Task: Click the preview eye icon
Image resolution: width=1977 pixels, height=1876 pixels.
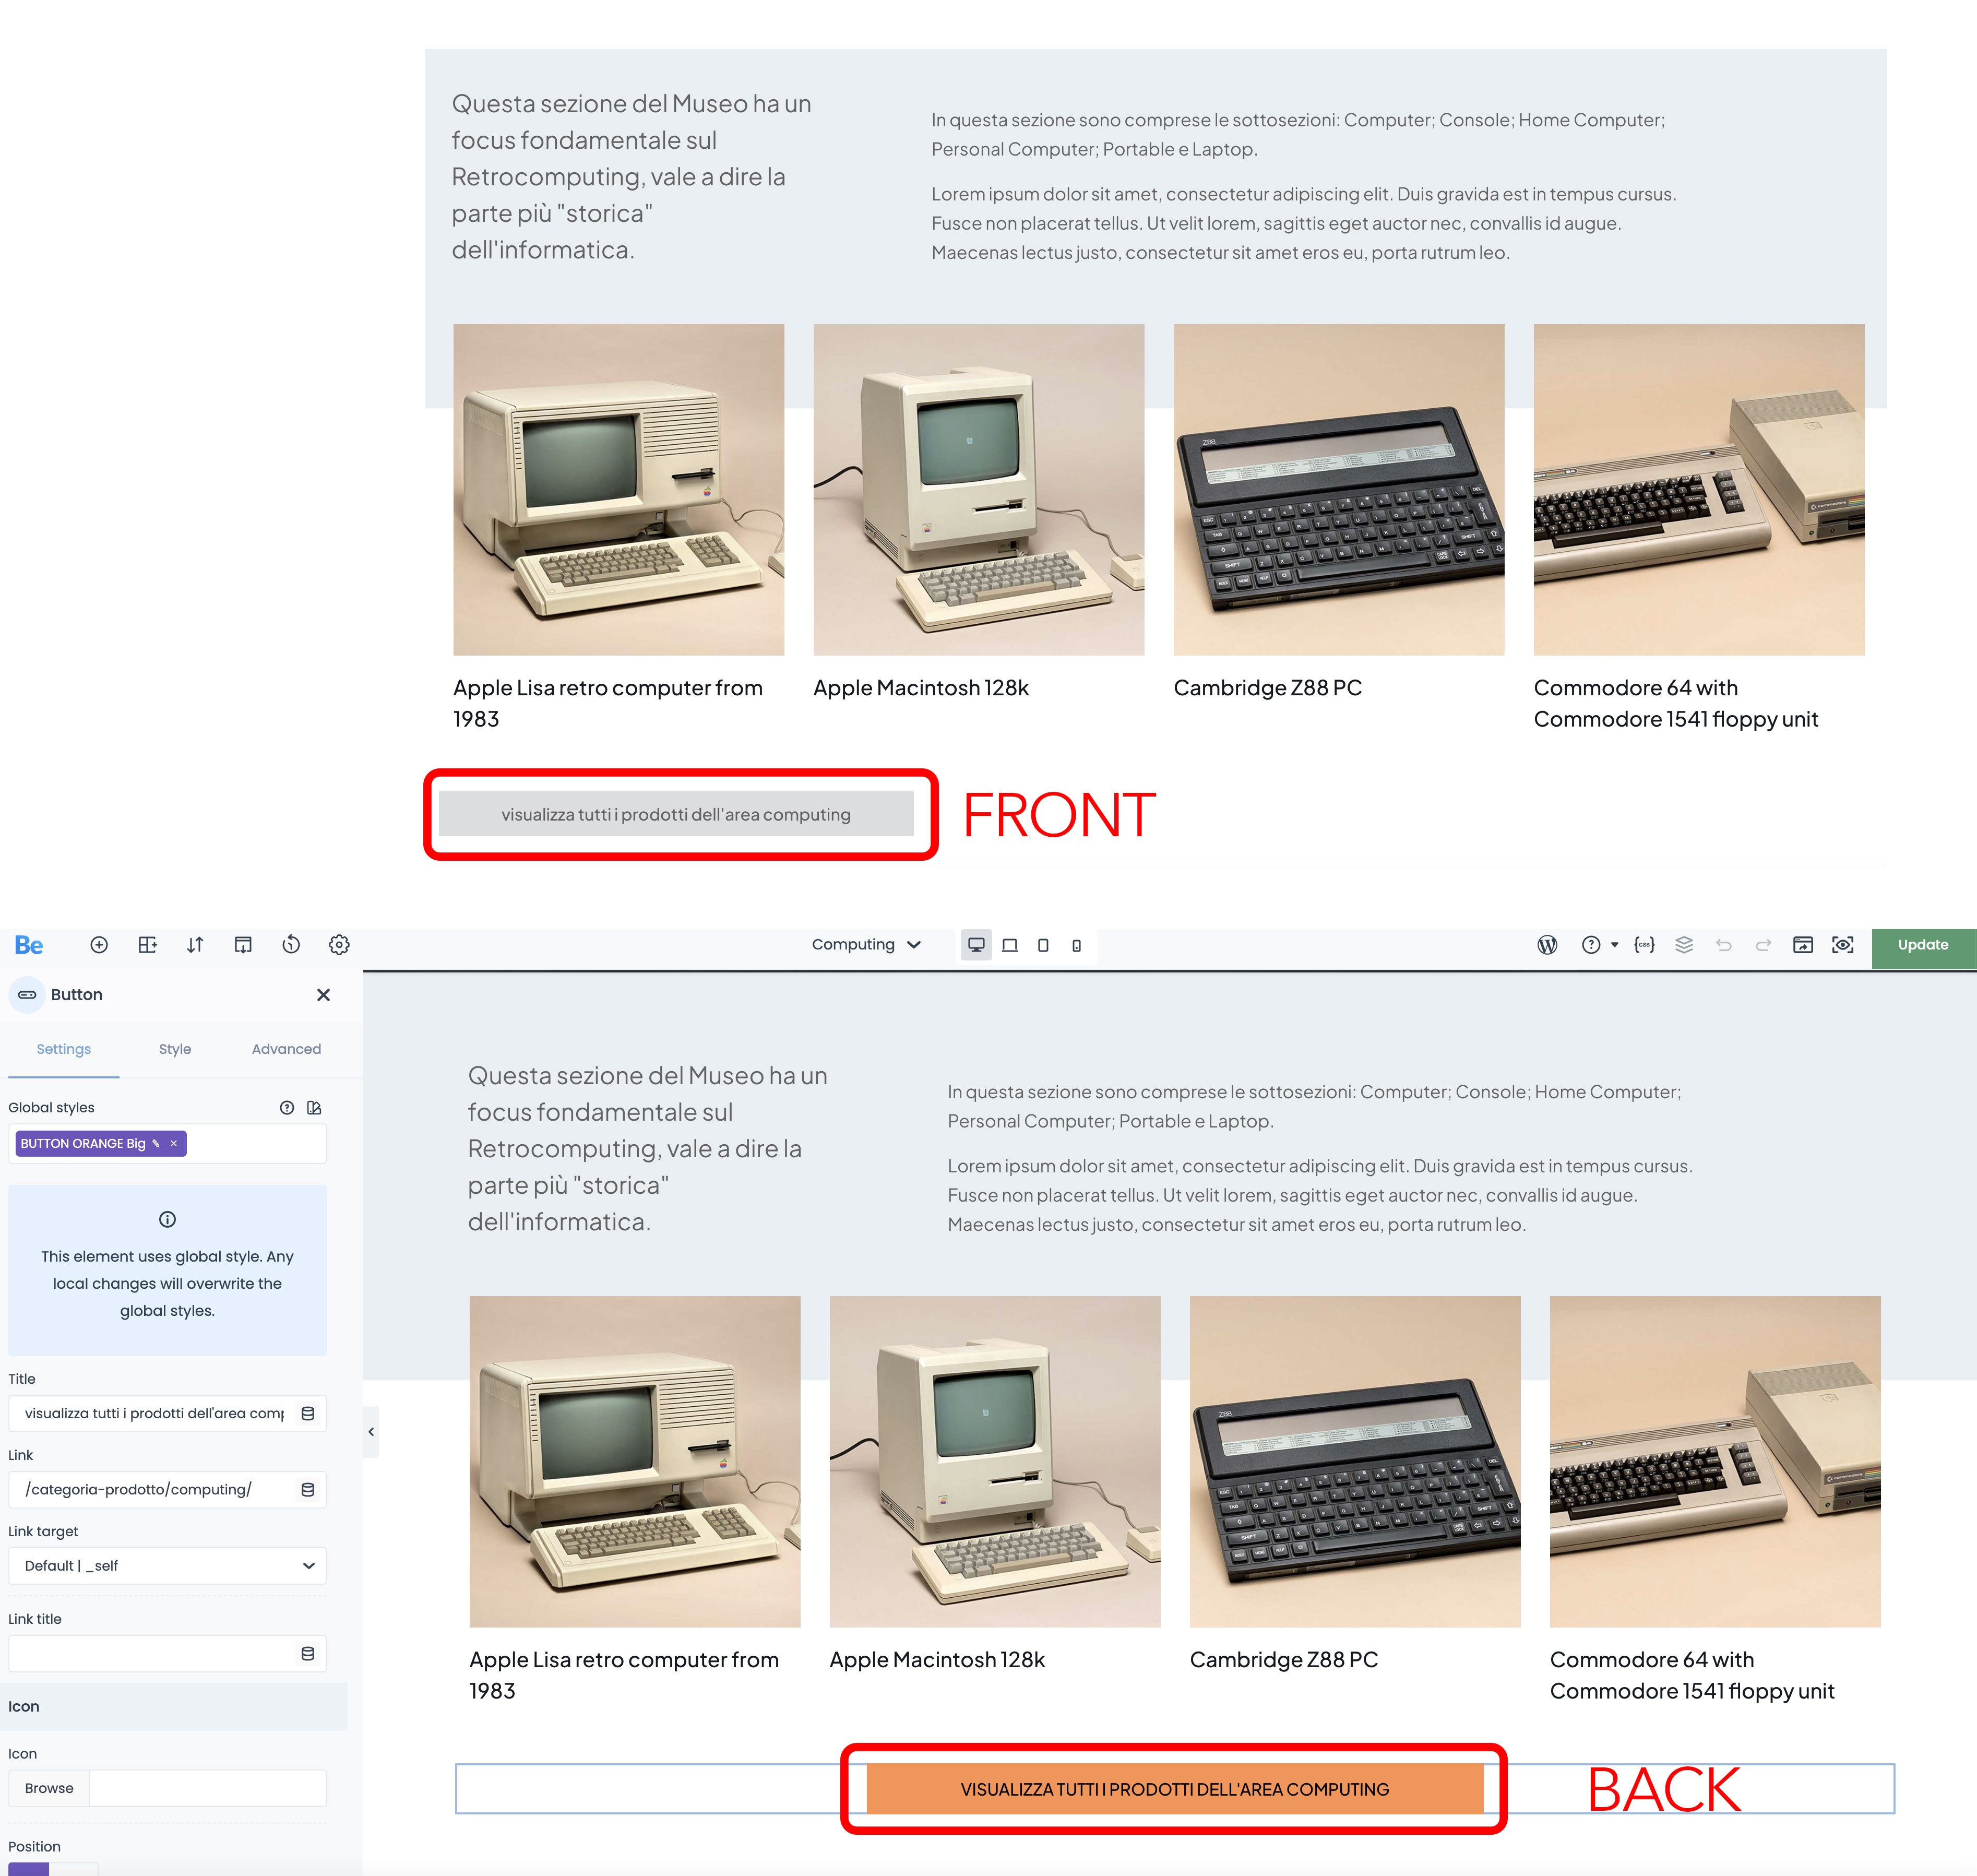Action: click(1842, 945)
